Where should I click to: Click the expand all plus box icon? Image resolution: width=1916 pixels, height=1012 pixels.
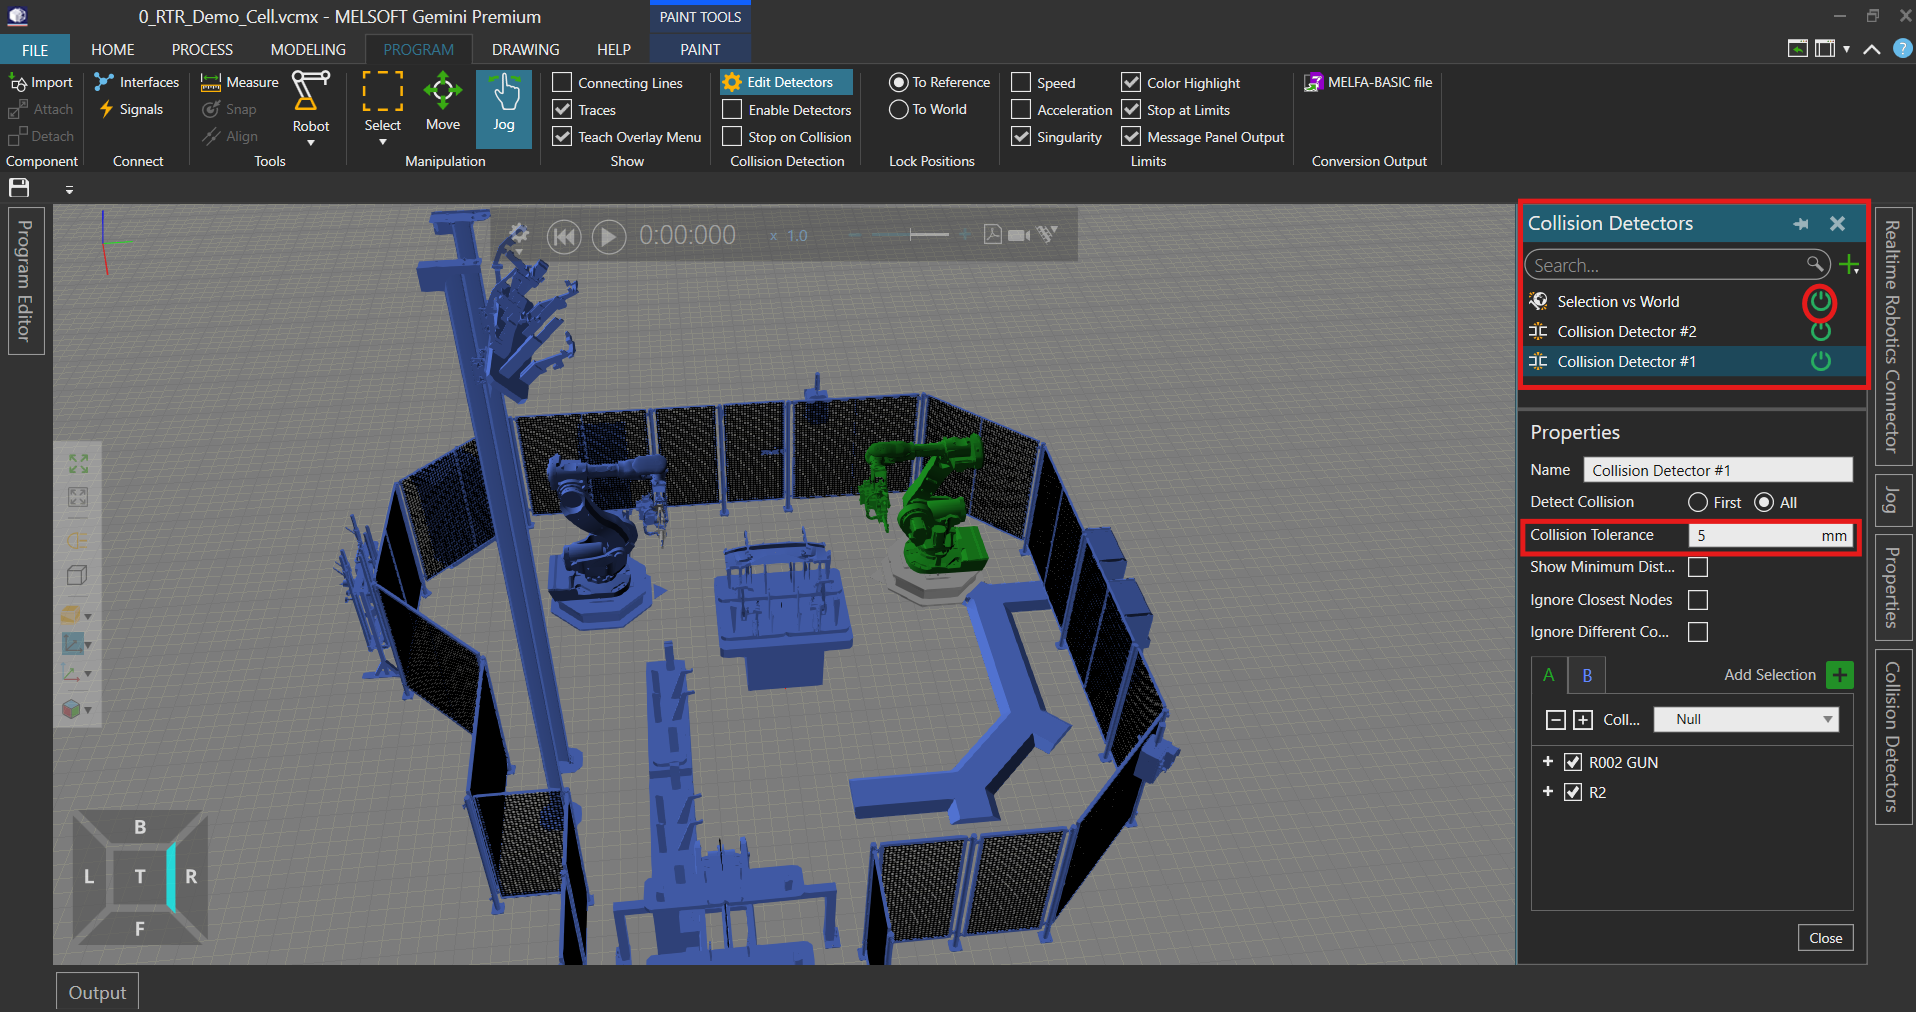click(x=1583, y=720)
